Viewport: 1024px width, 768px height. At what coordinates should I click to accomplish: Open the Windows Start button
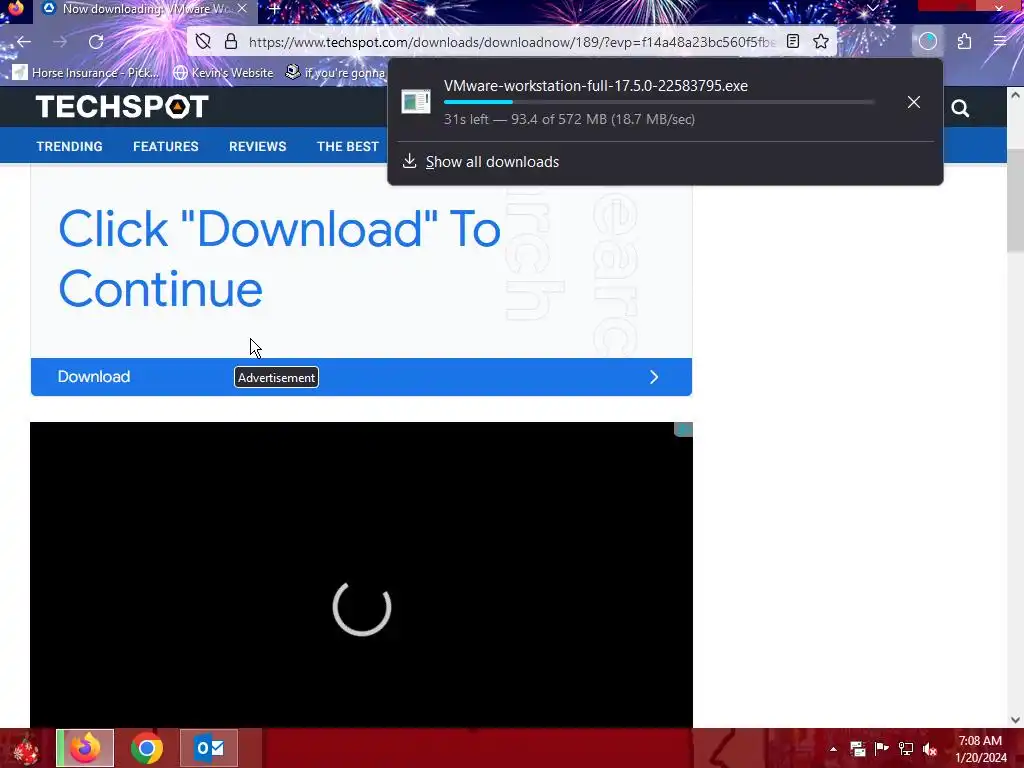[26, 748]
